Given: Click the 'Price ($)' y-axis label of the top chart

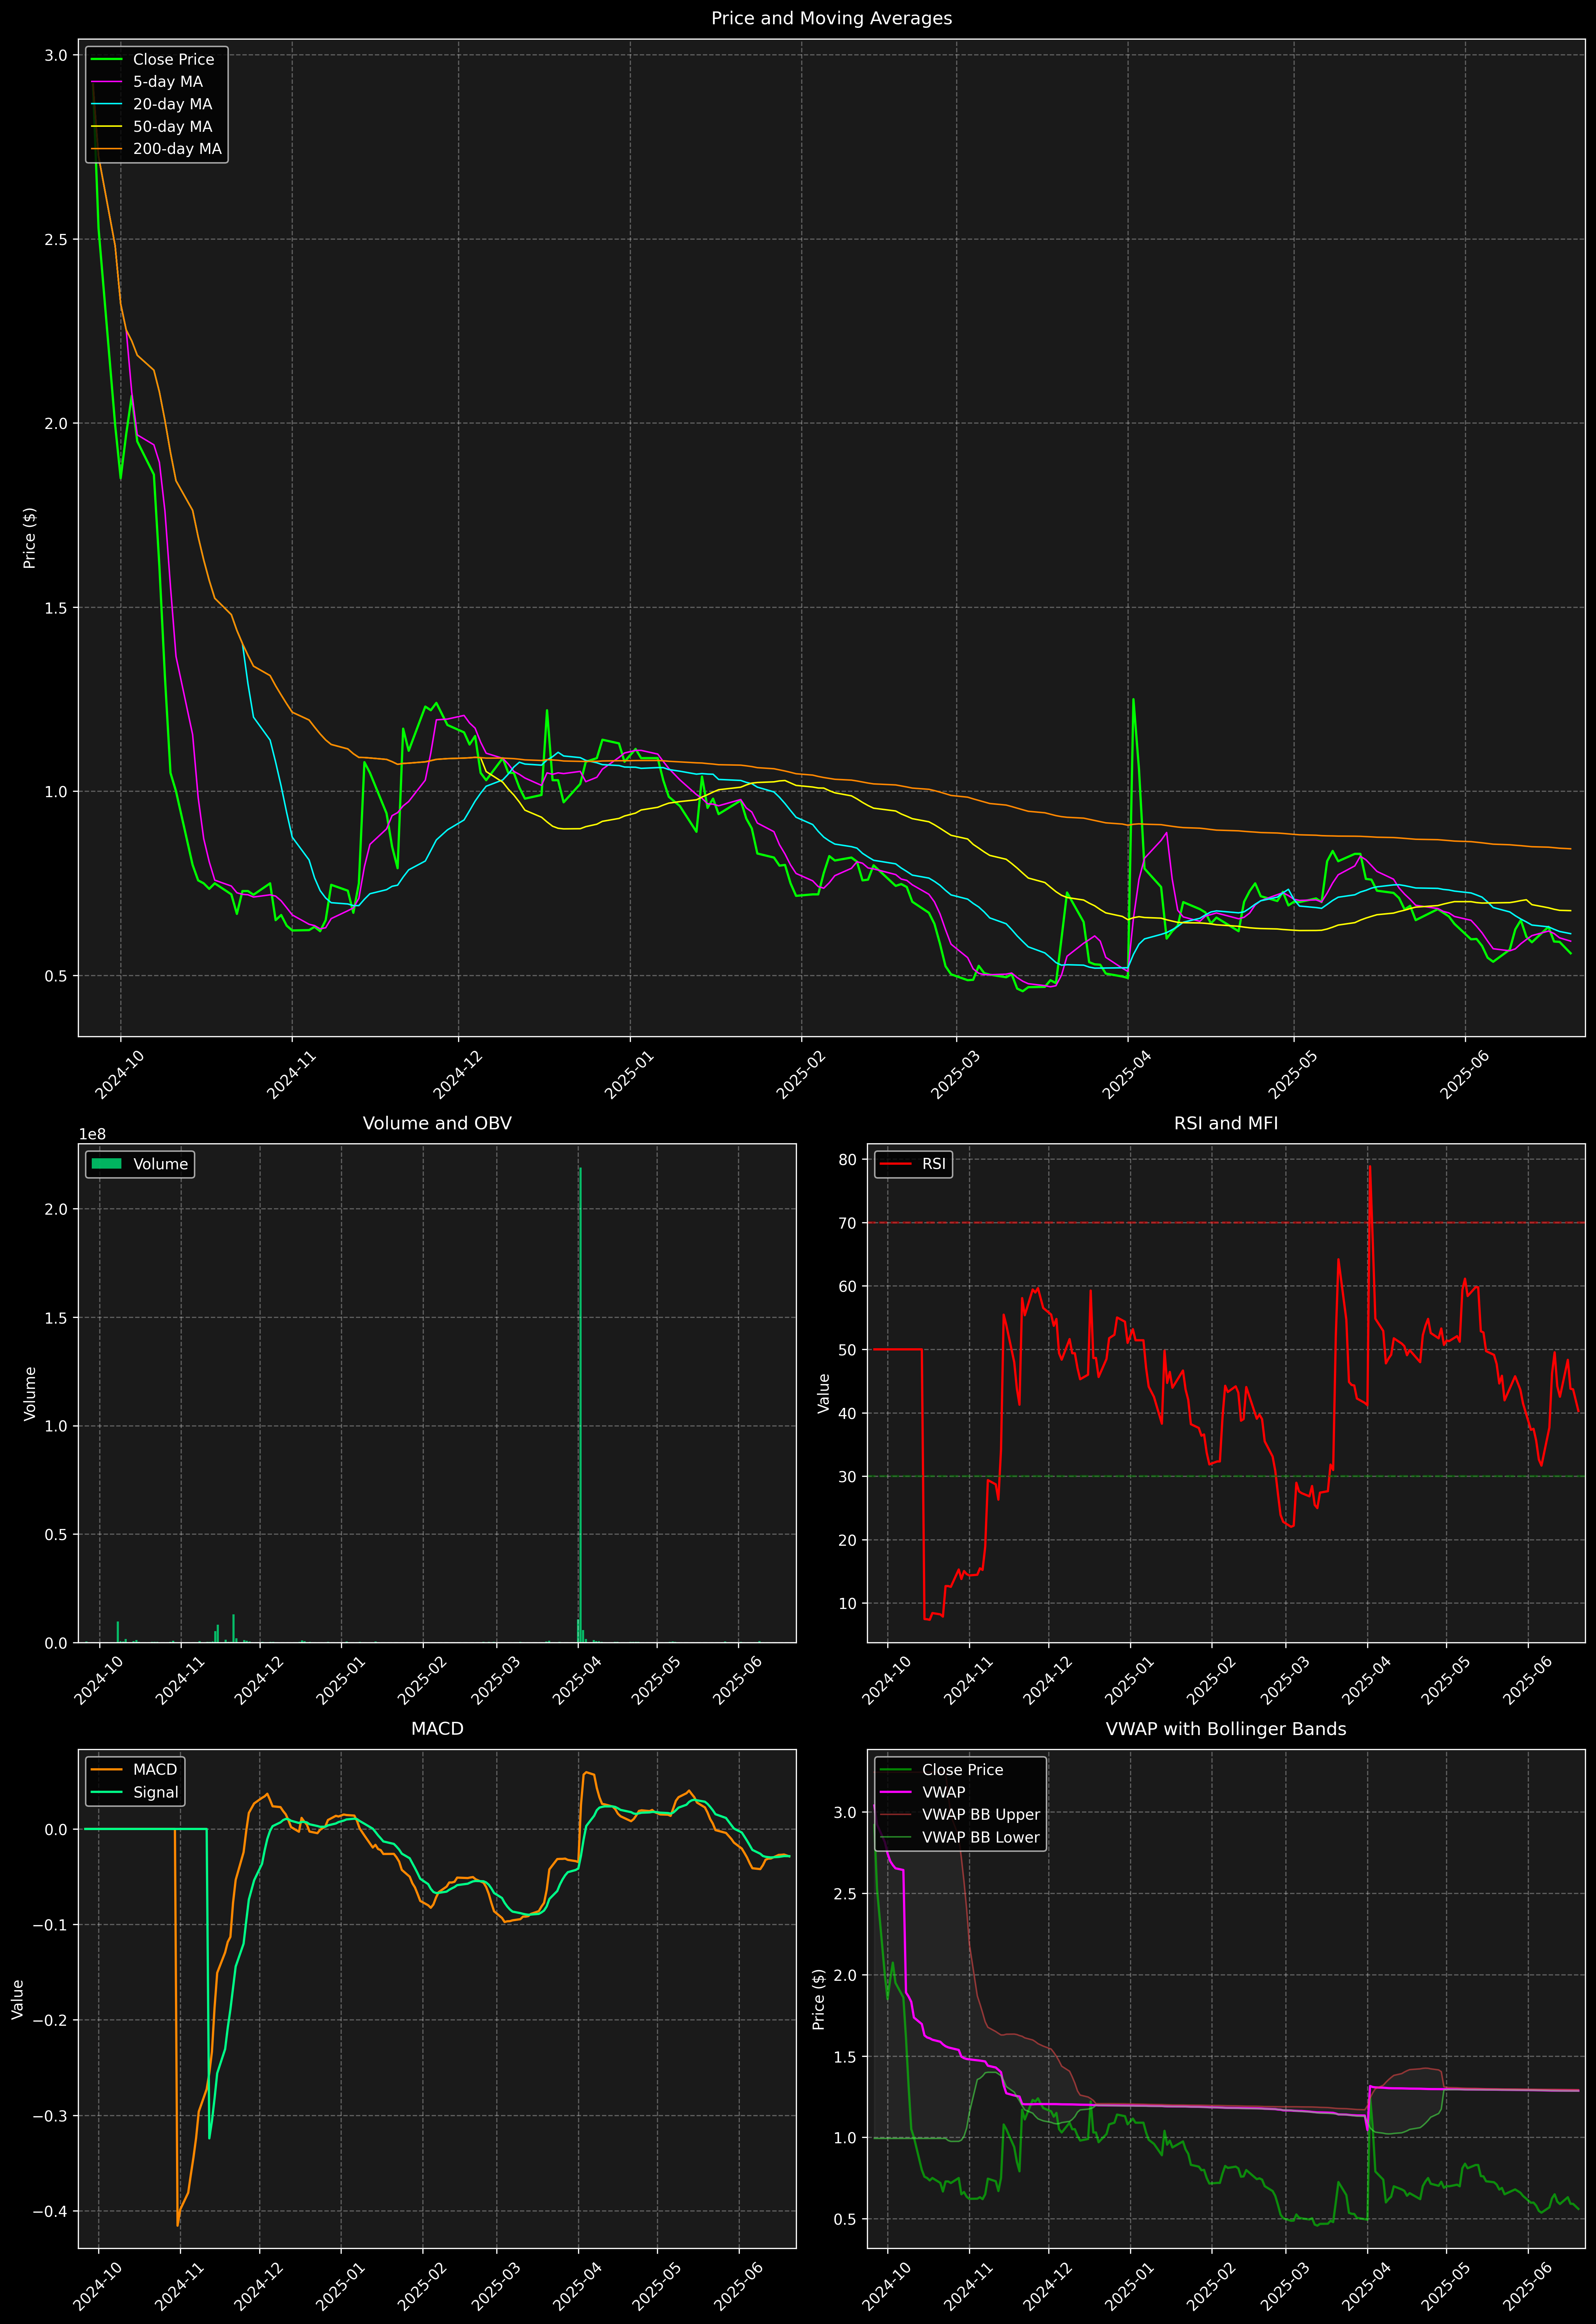Looking at the screenshot, I should (x=30, y=538).
